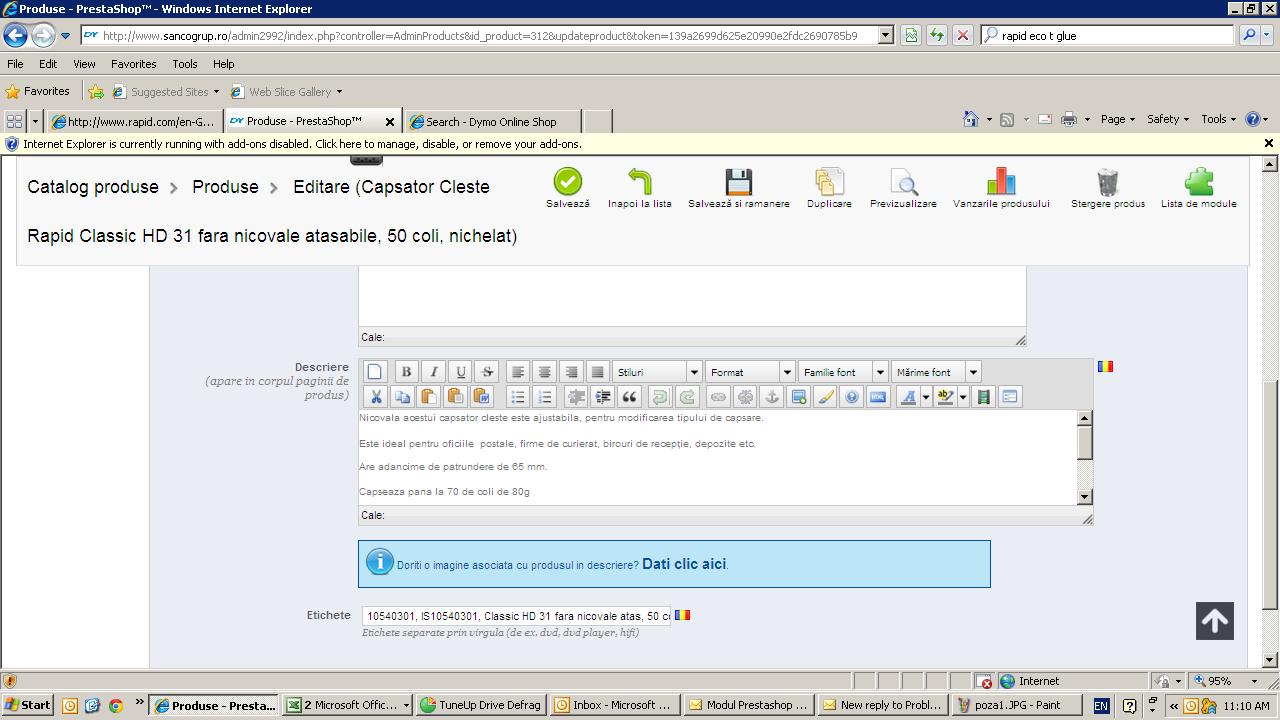Open text color picker arrow

(x=926, y=397)
